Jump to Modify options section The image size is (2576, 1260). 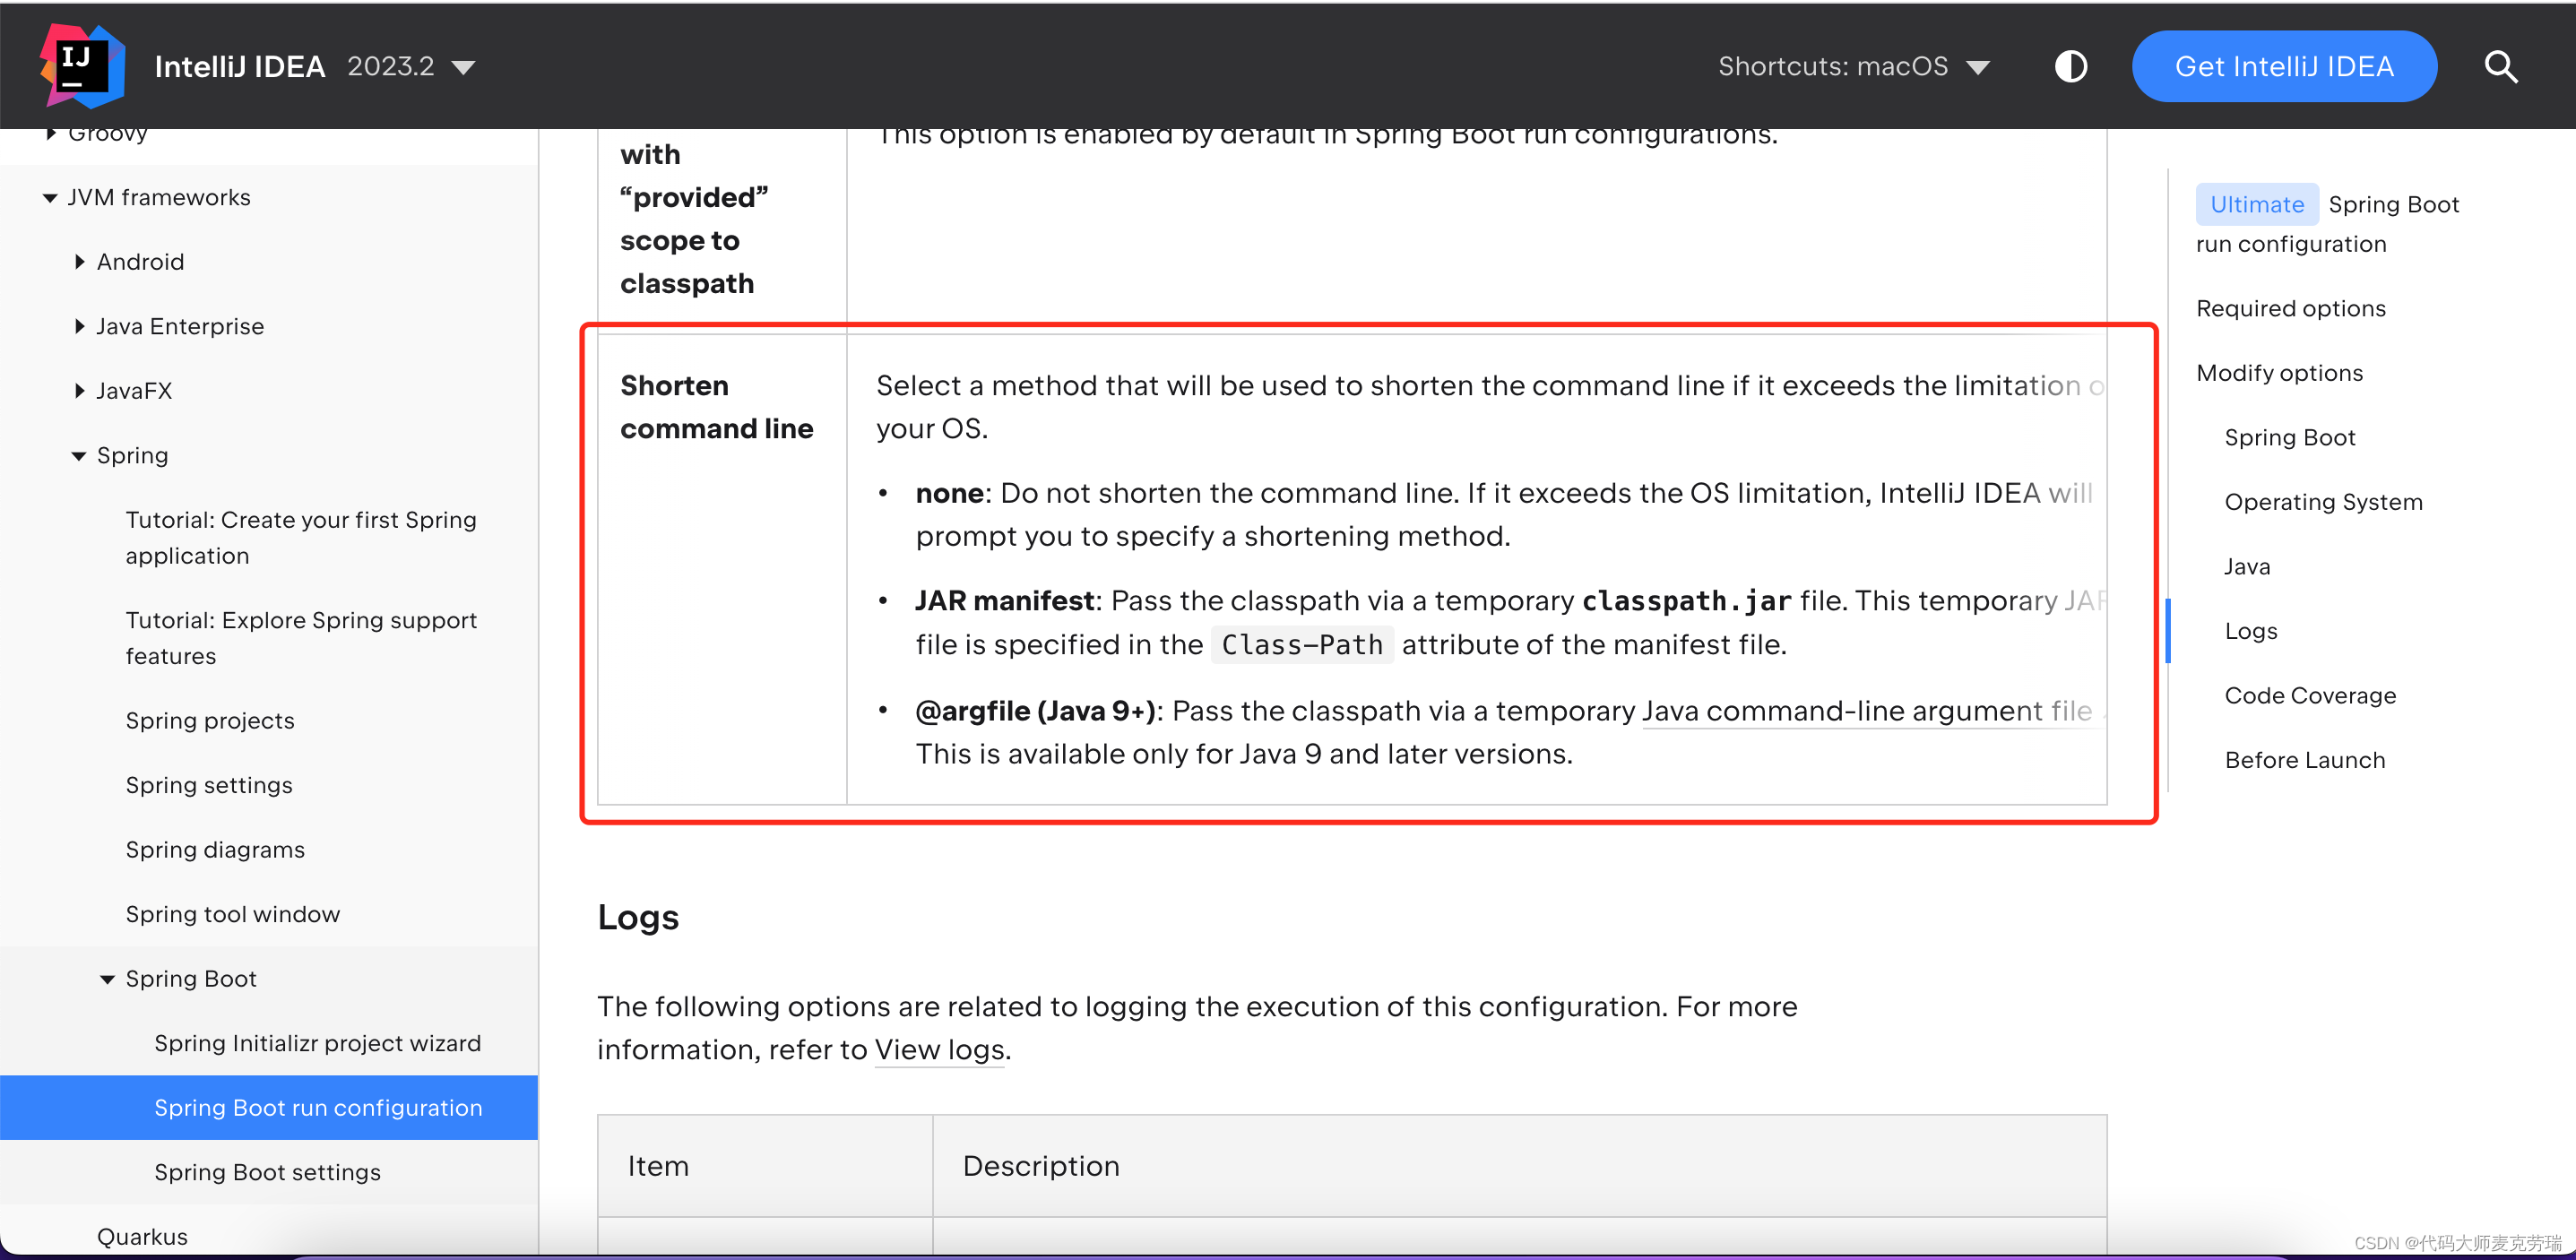2280,373
